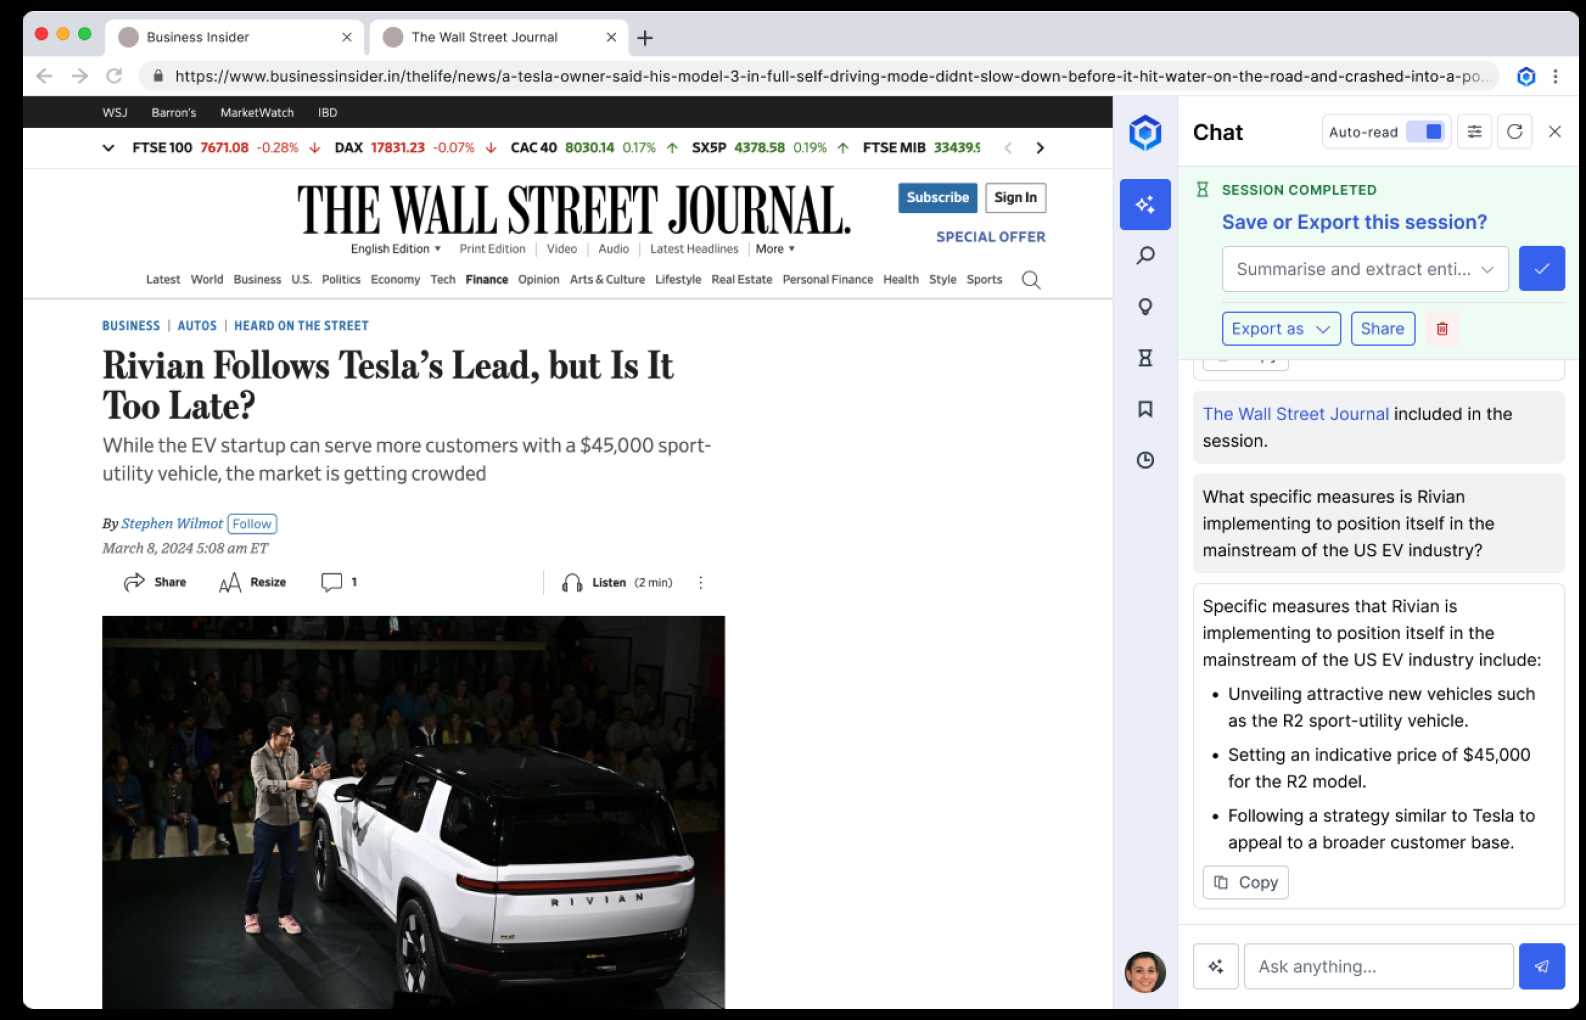Viewport: 1586px width, 1020px height.
Task: Click the chat refresh icon
Action: click(x=1515, y=132)
